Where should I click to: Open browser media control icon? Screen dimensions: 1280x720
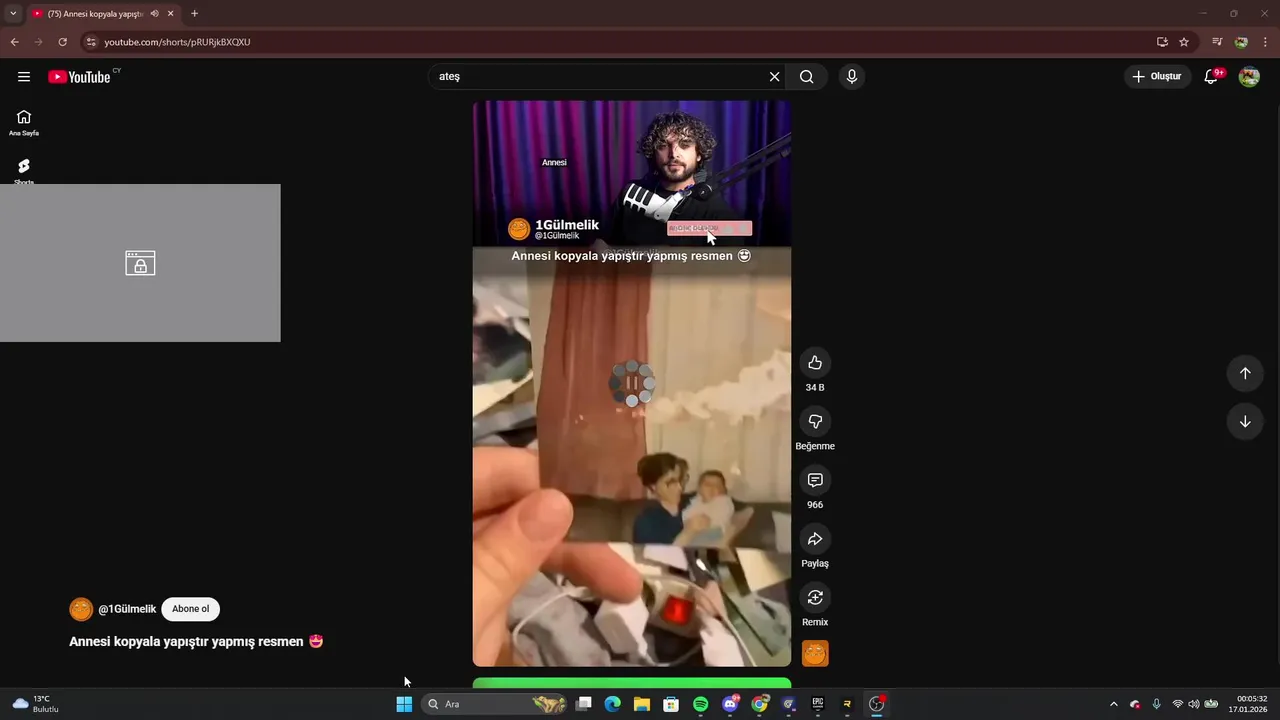(1217, 42)
